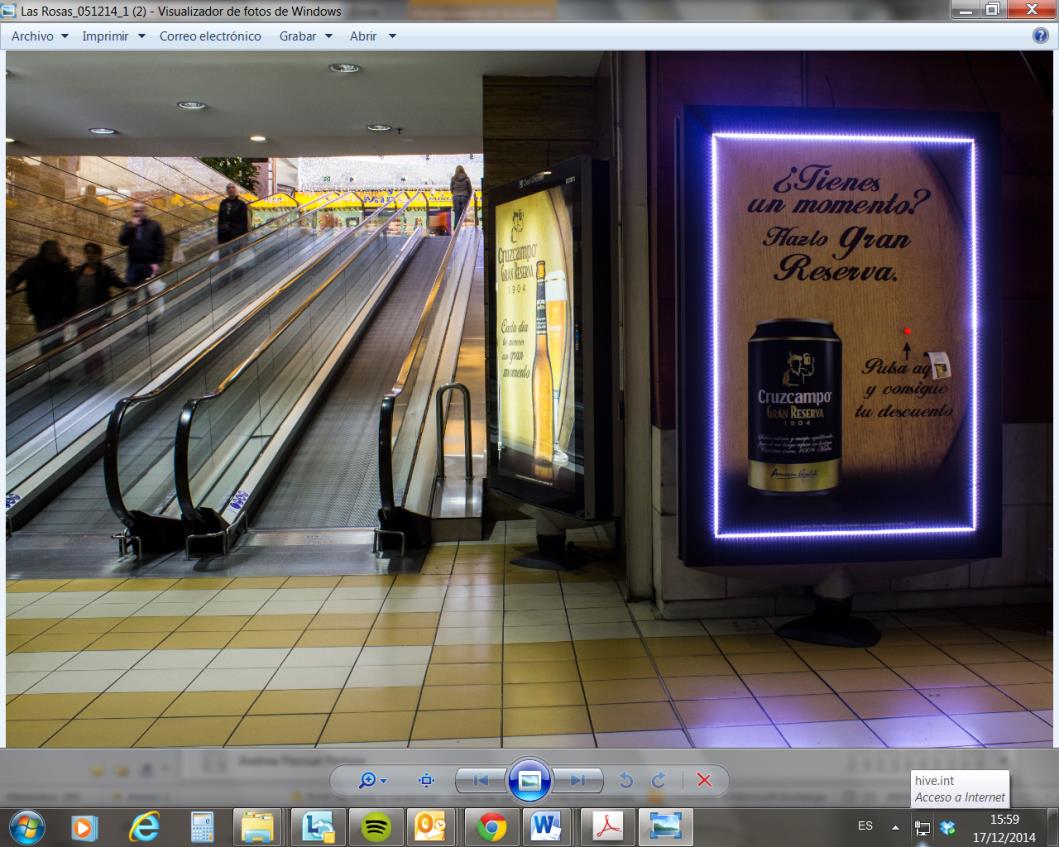Go to the next photo
The width and height of the screenshot is (1059, 847).
(x=578, y=781)
